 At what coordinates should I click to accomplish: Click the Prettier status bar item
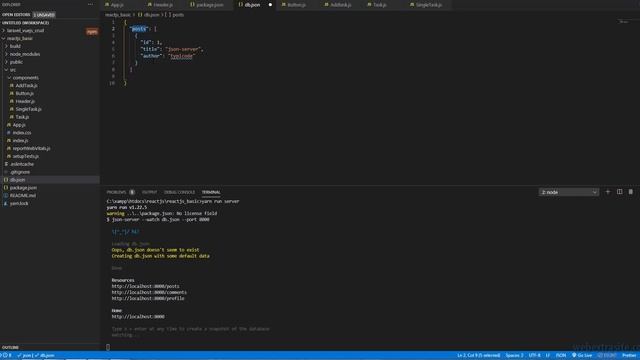(x=629, y=356)
